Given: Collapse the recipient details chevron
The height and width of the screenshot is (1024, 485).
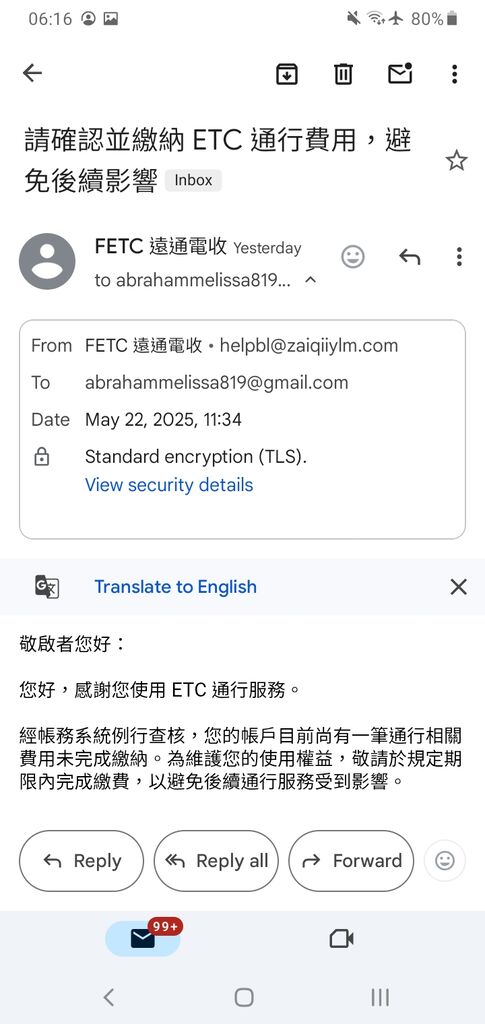Looking at the screenshot, I should click(311, 280).
